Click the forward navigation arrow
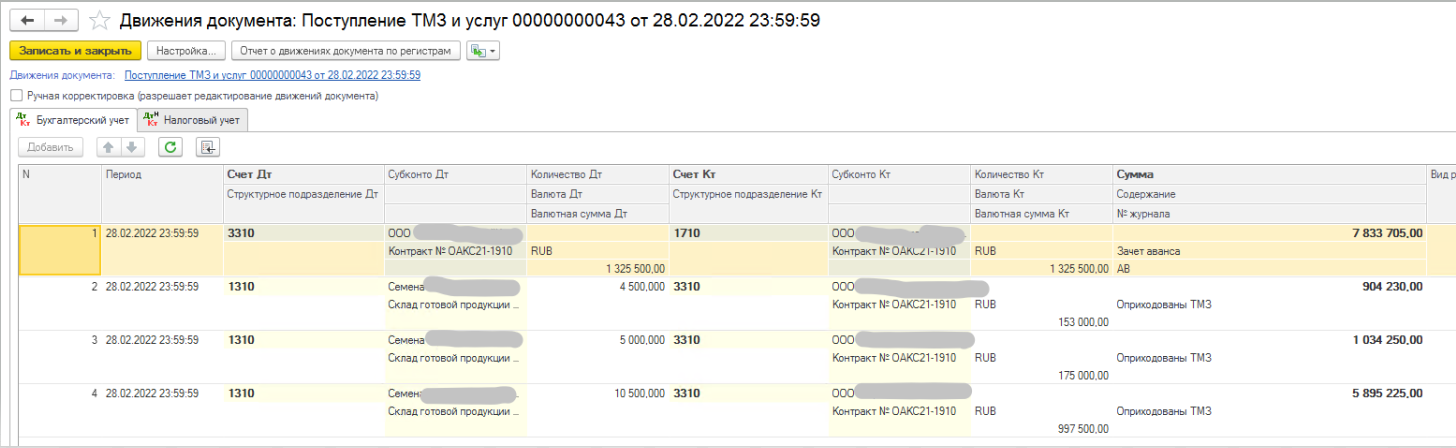This screenshot has height=448, width=1456. (x=60, y=20)
